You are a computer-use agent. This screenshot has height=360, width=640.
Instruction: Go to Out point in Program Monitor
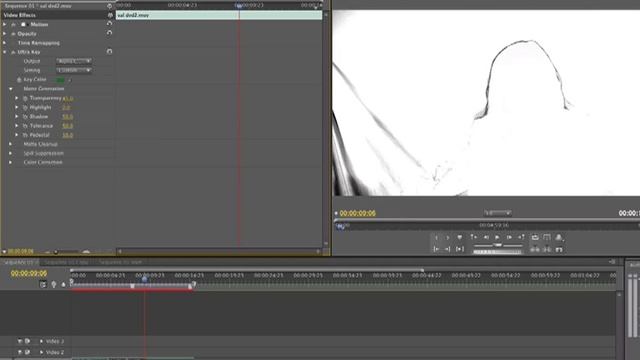(x=448, y=249)
